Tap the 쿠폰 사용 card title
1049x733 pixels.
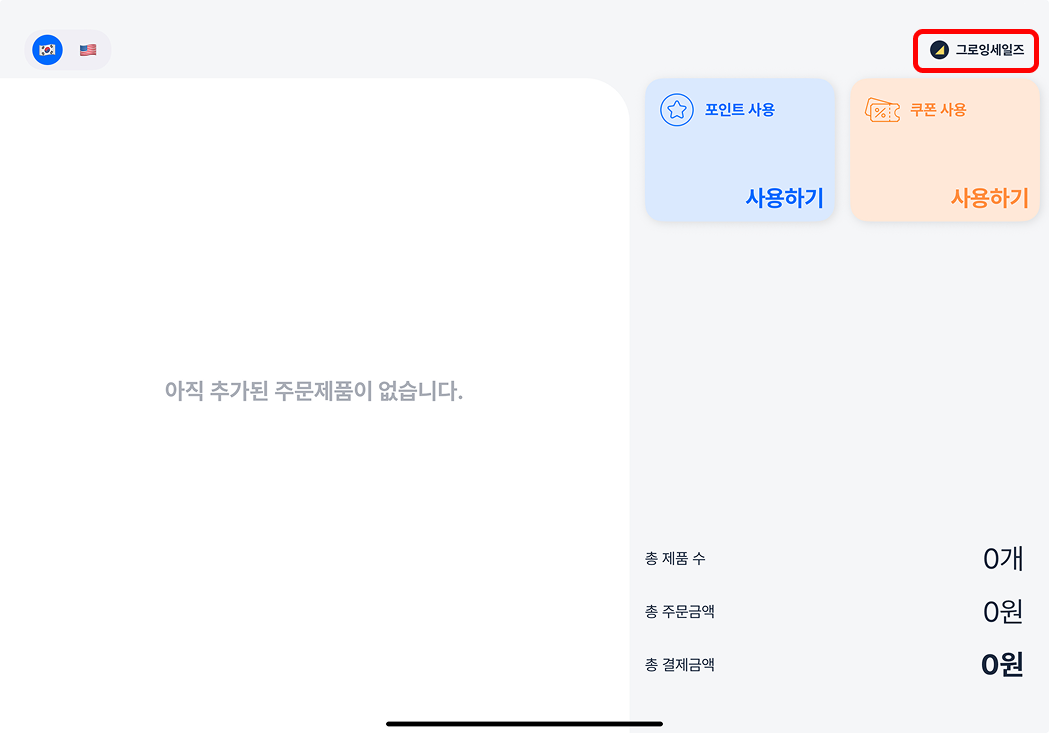pos(938,110)
